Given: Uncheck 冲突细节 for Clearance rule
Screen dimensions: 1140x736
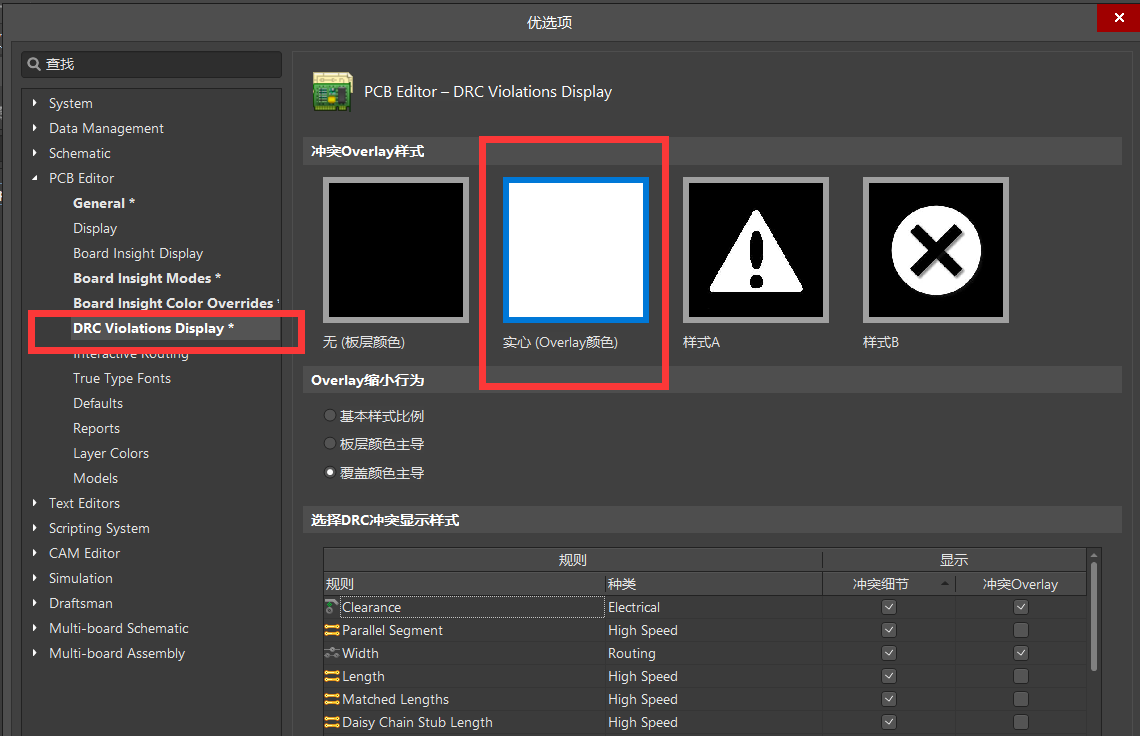Looking at the screenshot, I should (888, 606).
